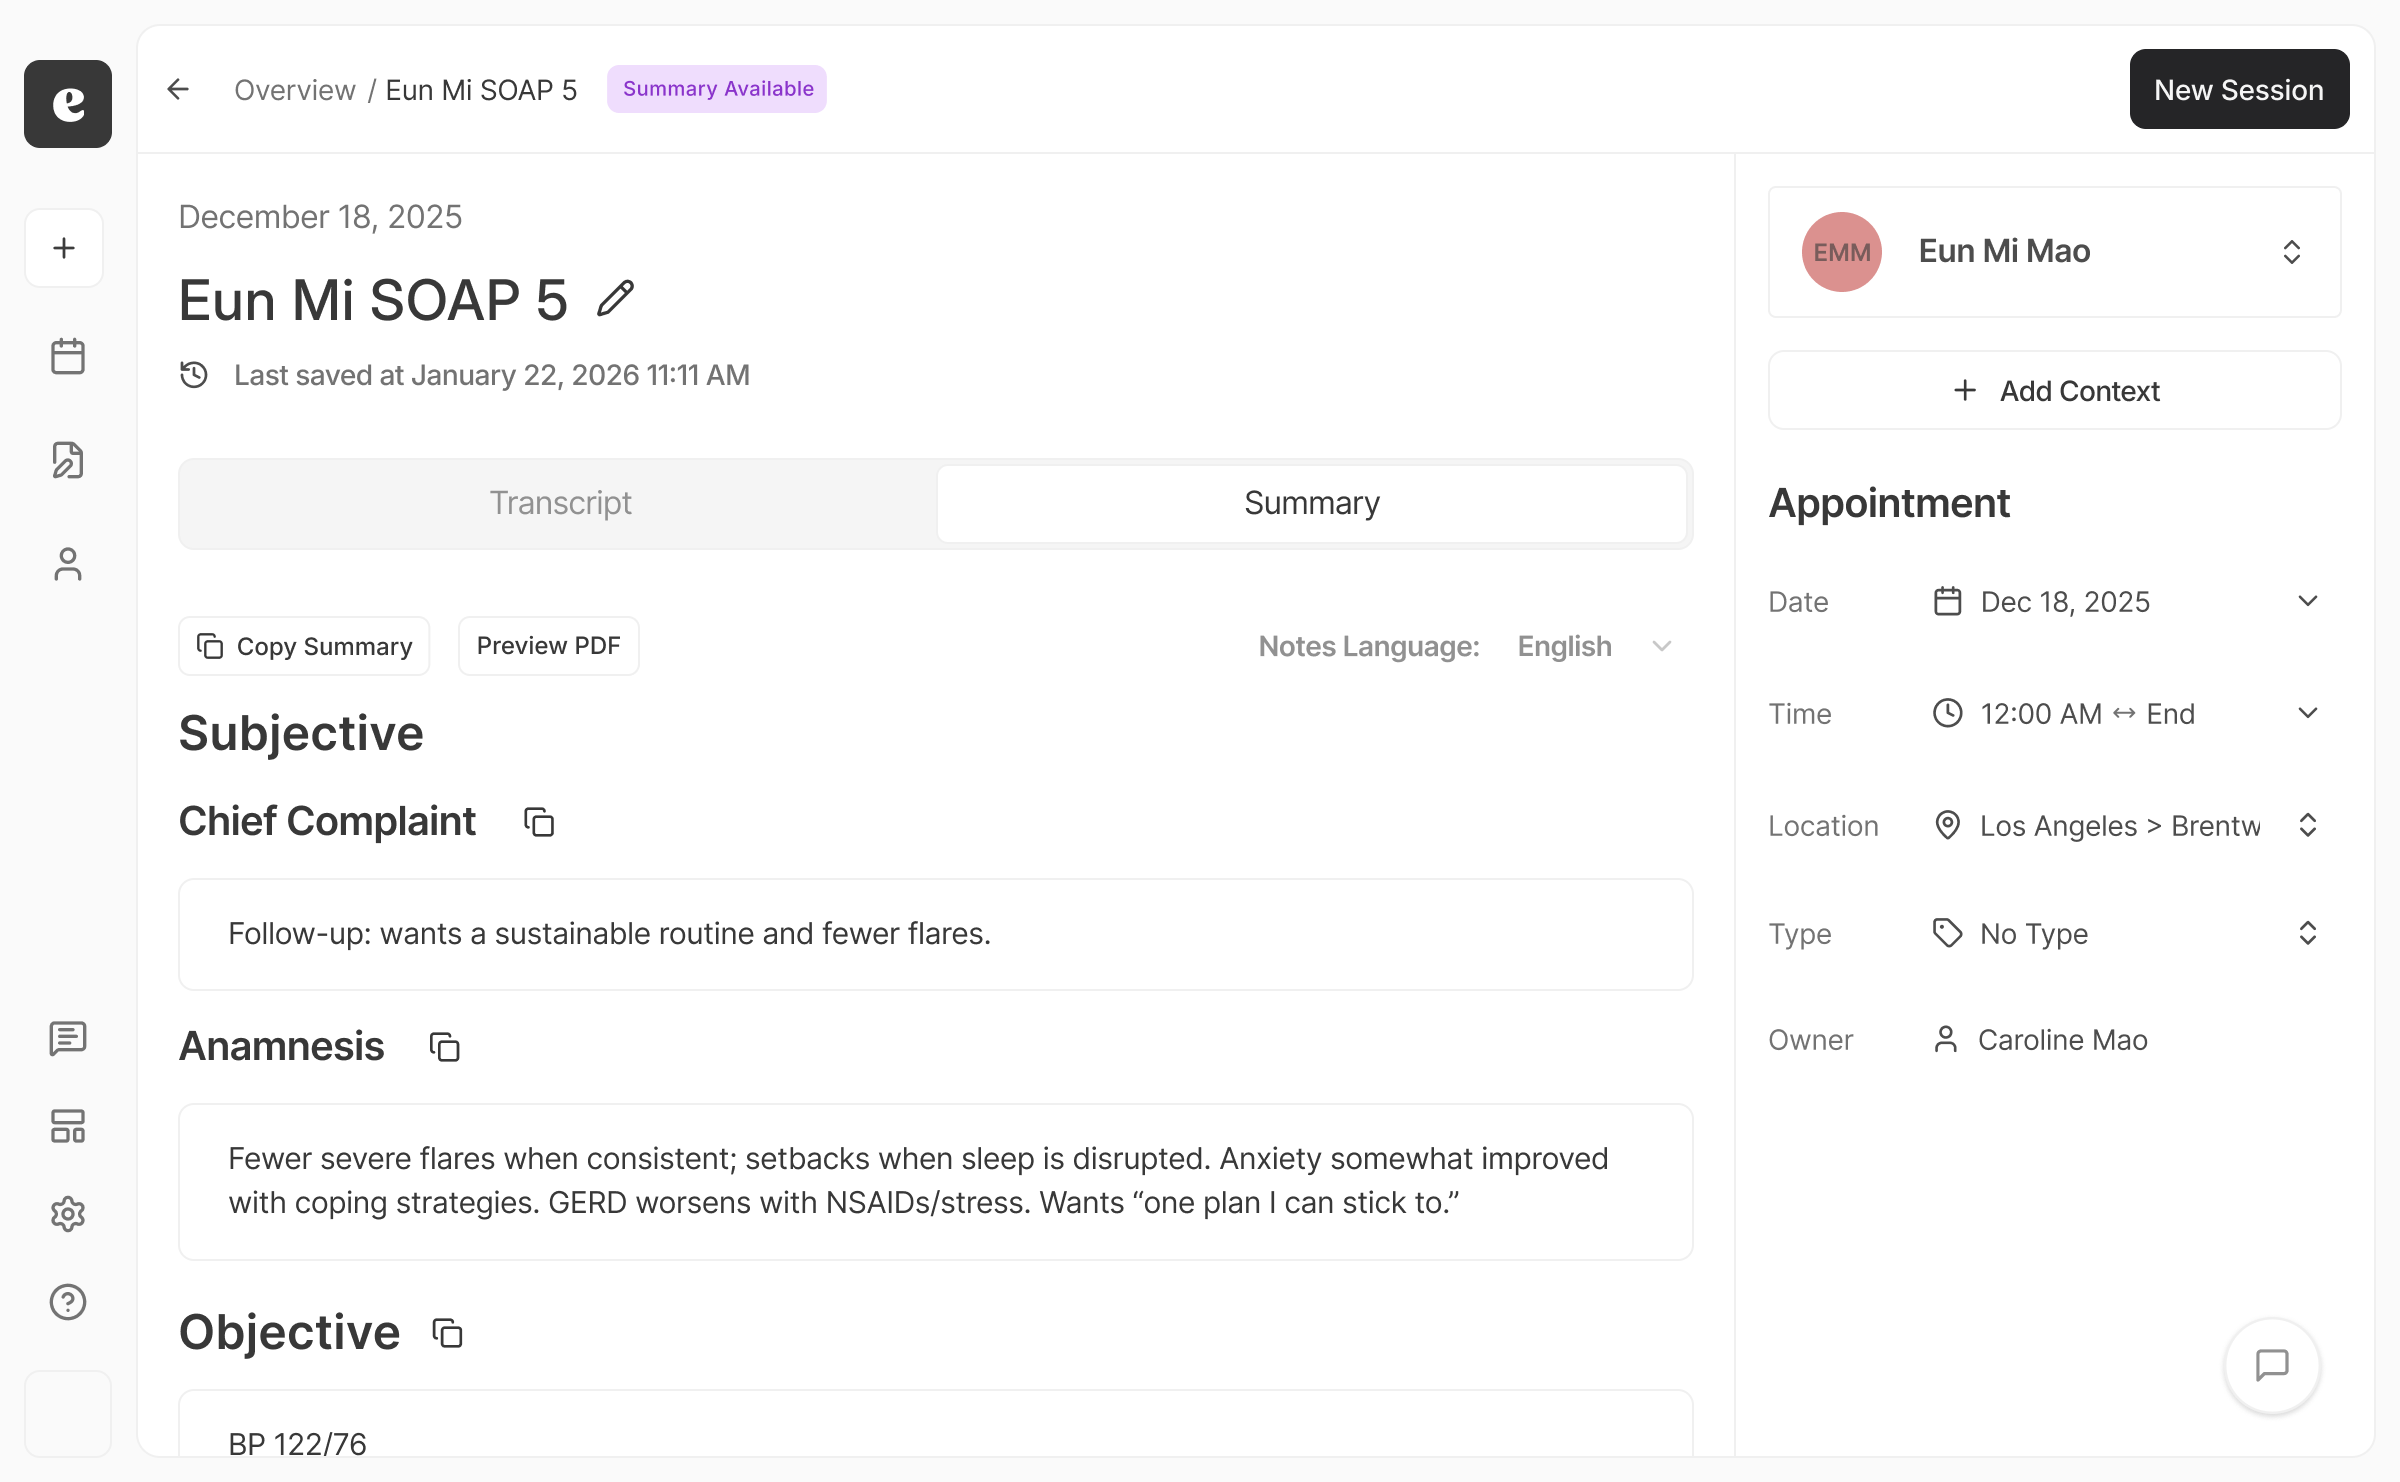Click the plus icon in the sidebar

(x=65, y=248)
